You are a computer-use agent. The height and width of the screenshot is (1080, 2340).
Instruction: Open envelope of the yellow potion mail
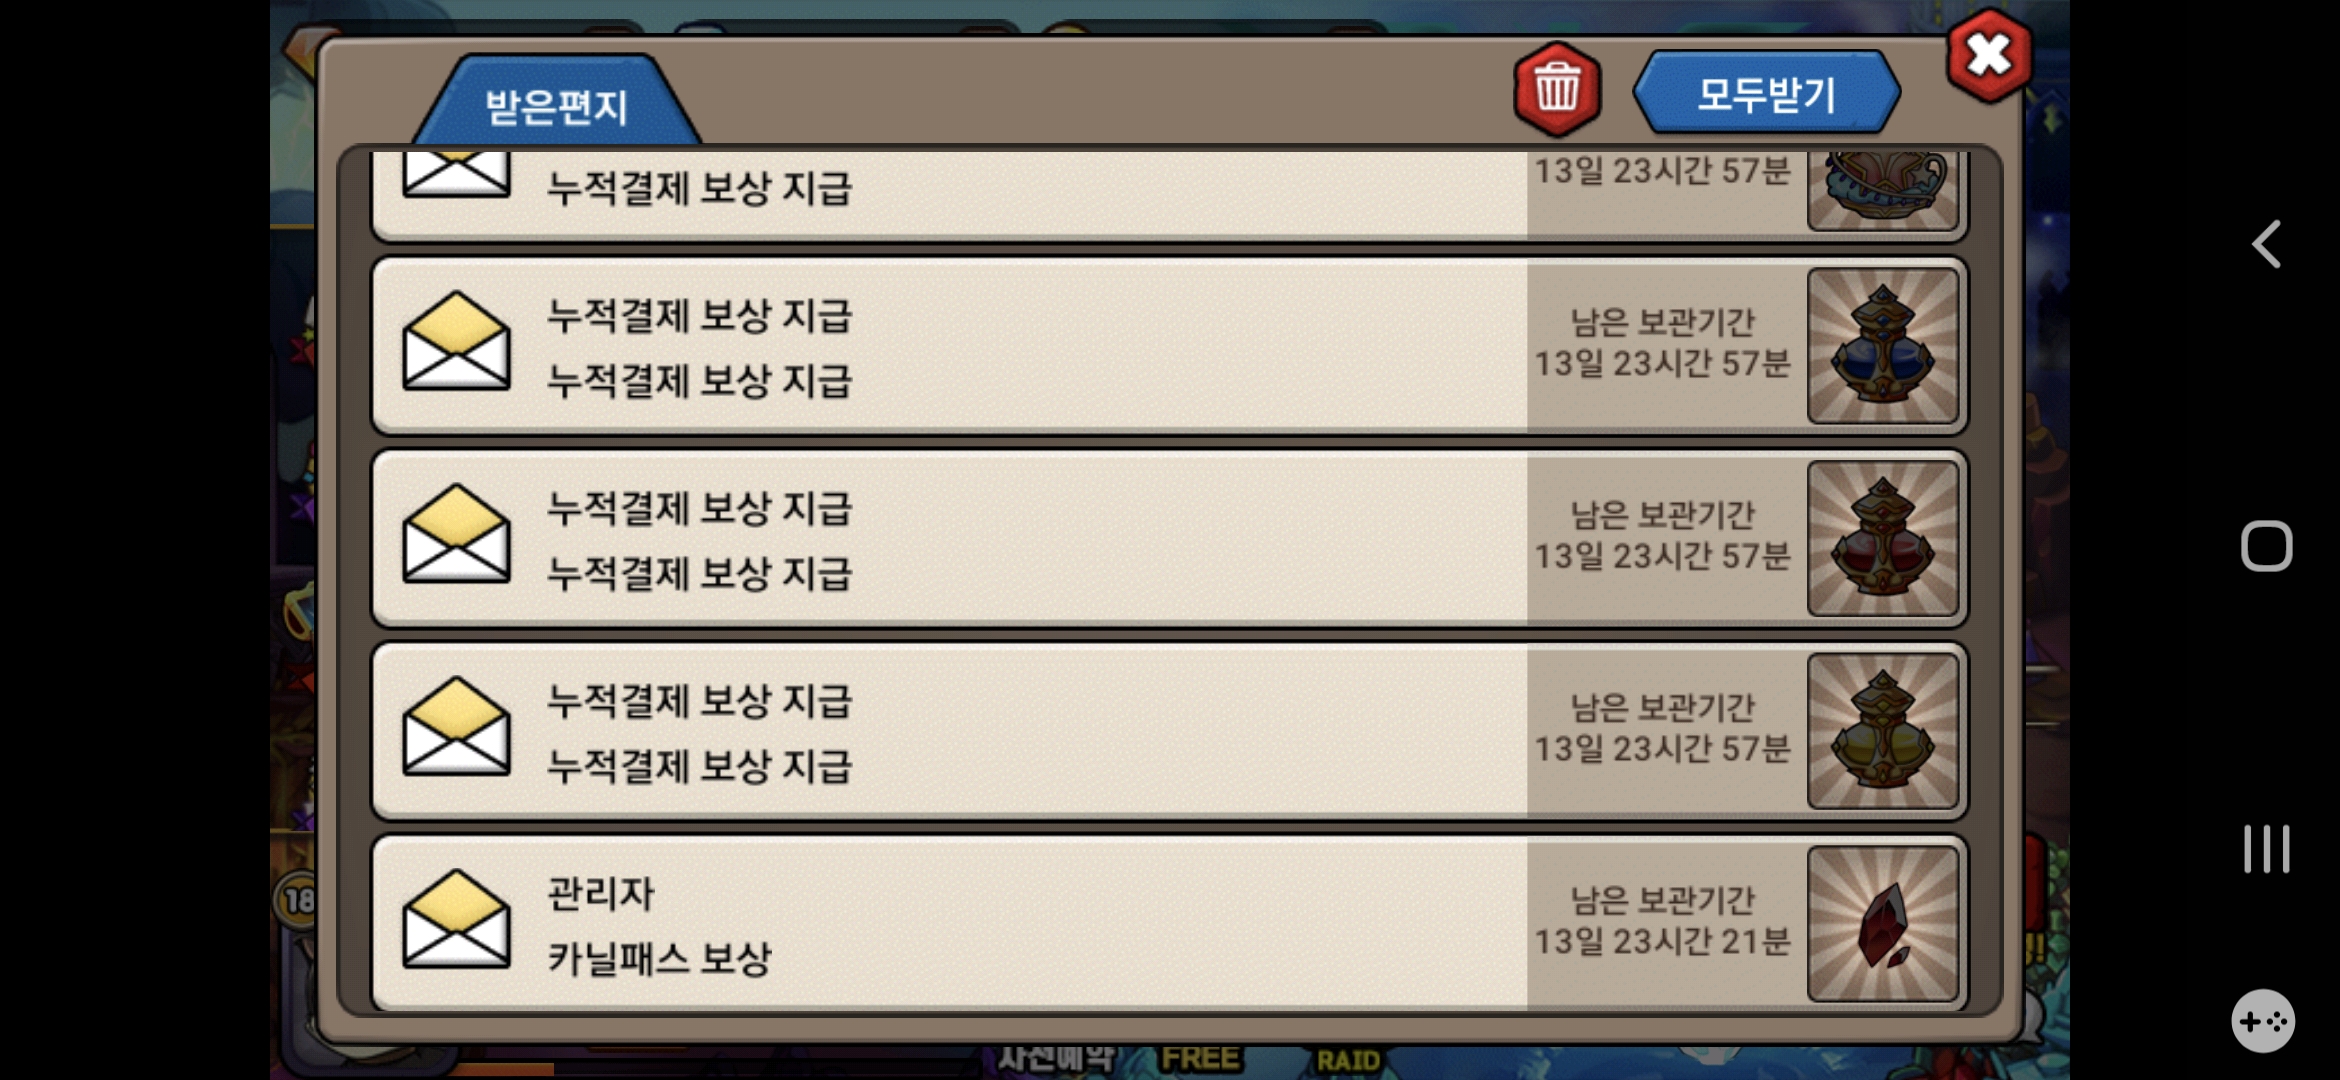click(x=456, y=727)
